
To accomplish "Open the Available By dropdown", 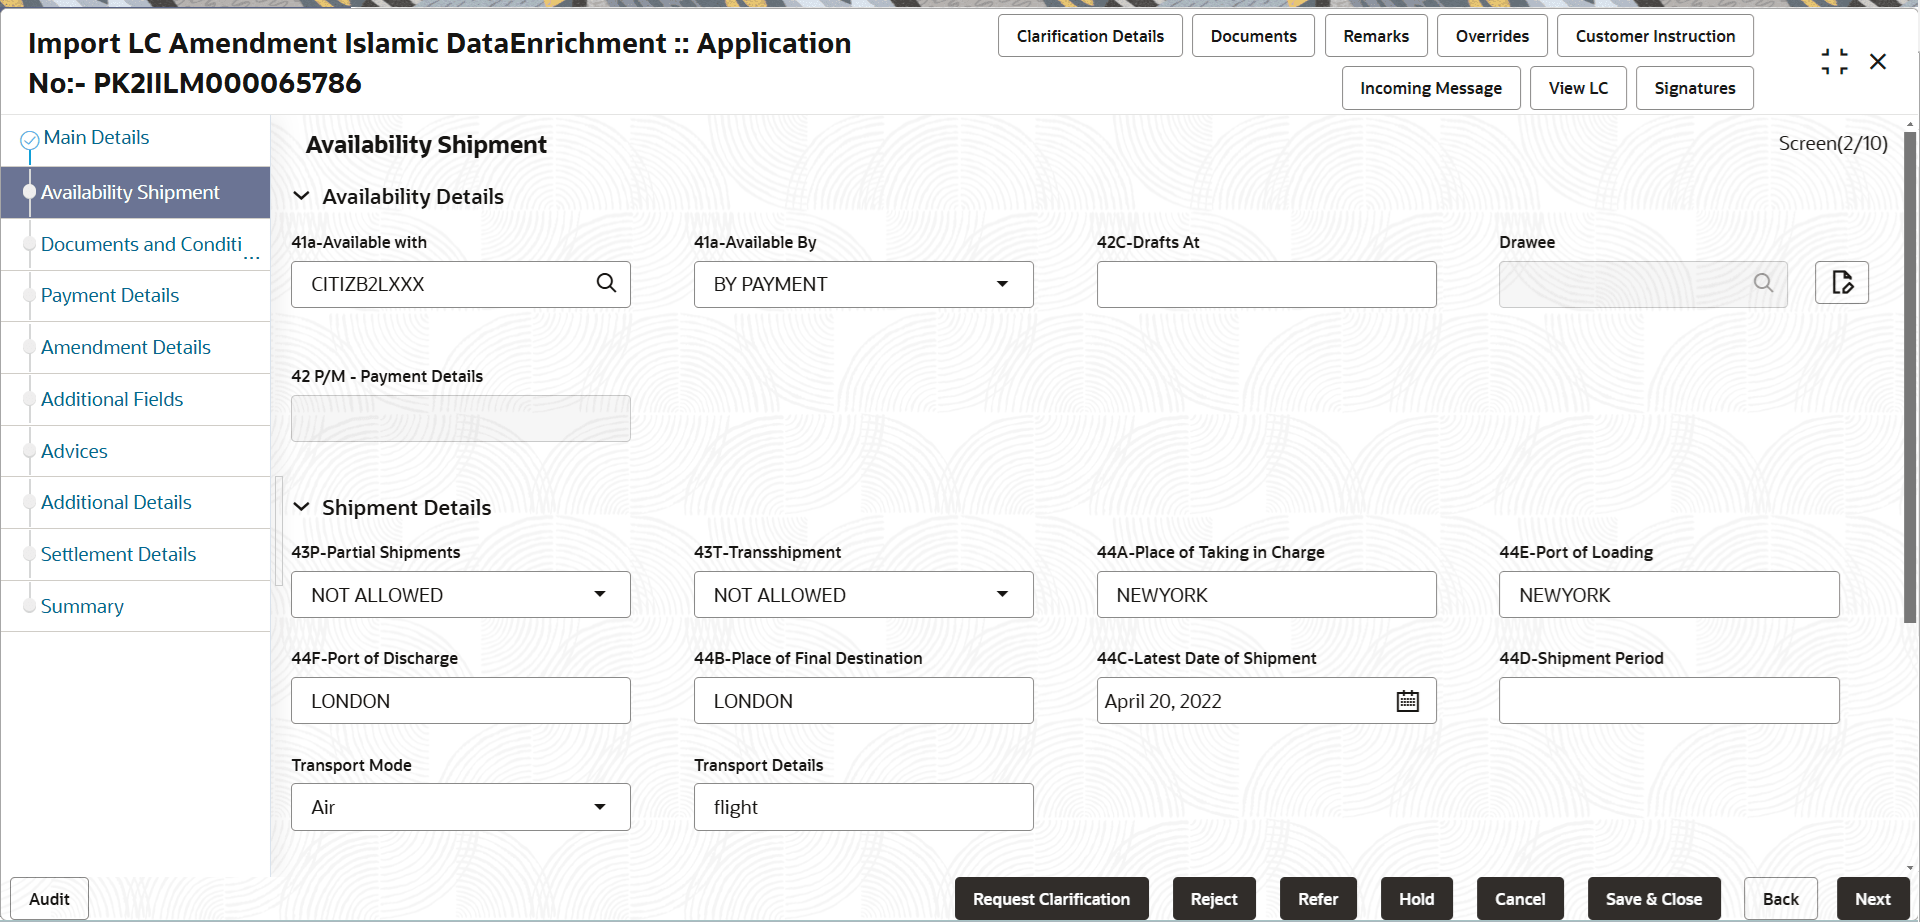I will tap(1002, 284).
